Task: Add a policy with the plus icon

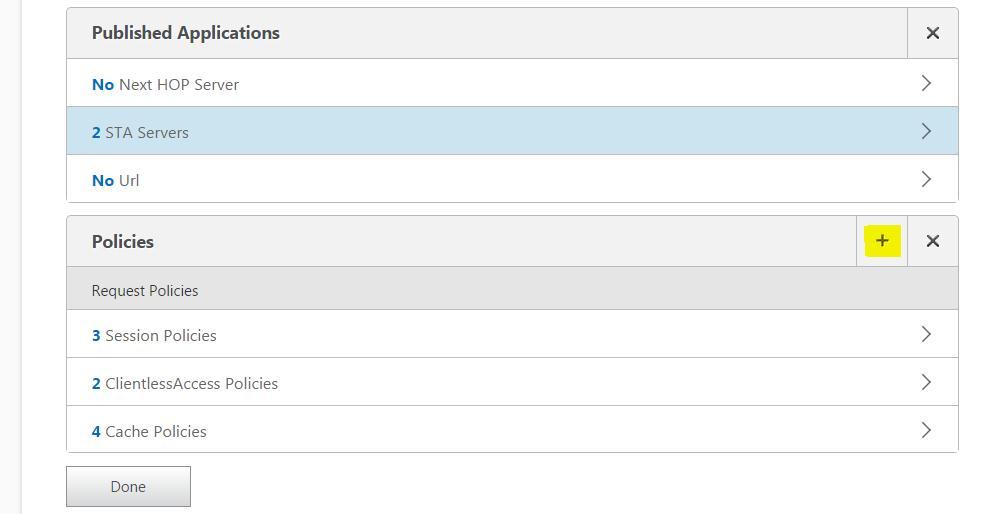Action: pyautogui.click(x=882, y=241)
